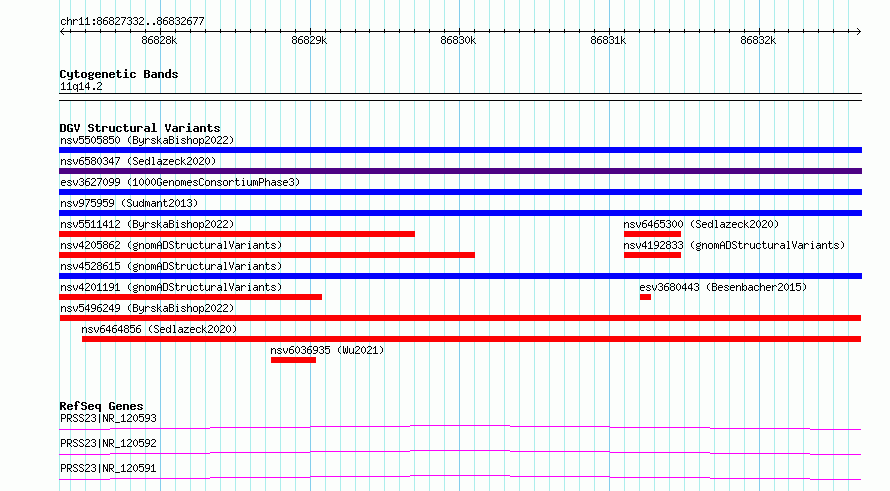The image size is (890, 491).
Task: Click nsv6464856 (Sedlazeck2020) label
Action: (x=159, y=329)
